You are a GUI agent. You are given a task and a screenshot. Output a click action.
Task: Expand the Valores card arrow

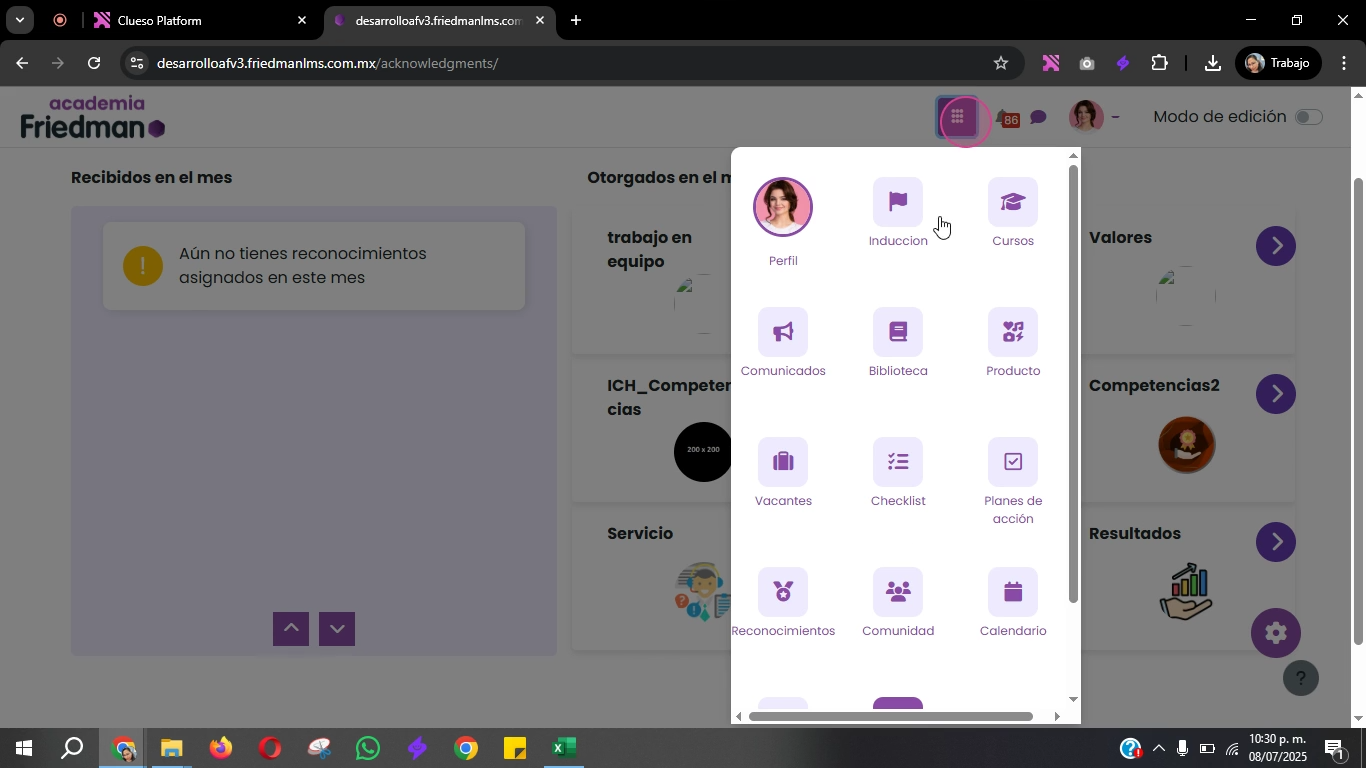tap(1275, 245)
